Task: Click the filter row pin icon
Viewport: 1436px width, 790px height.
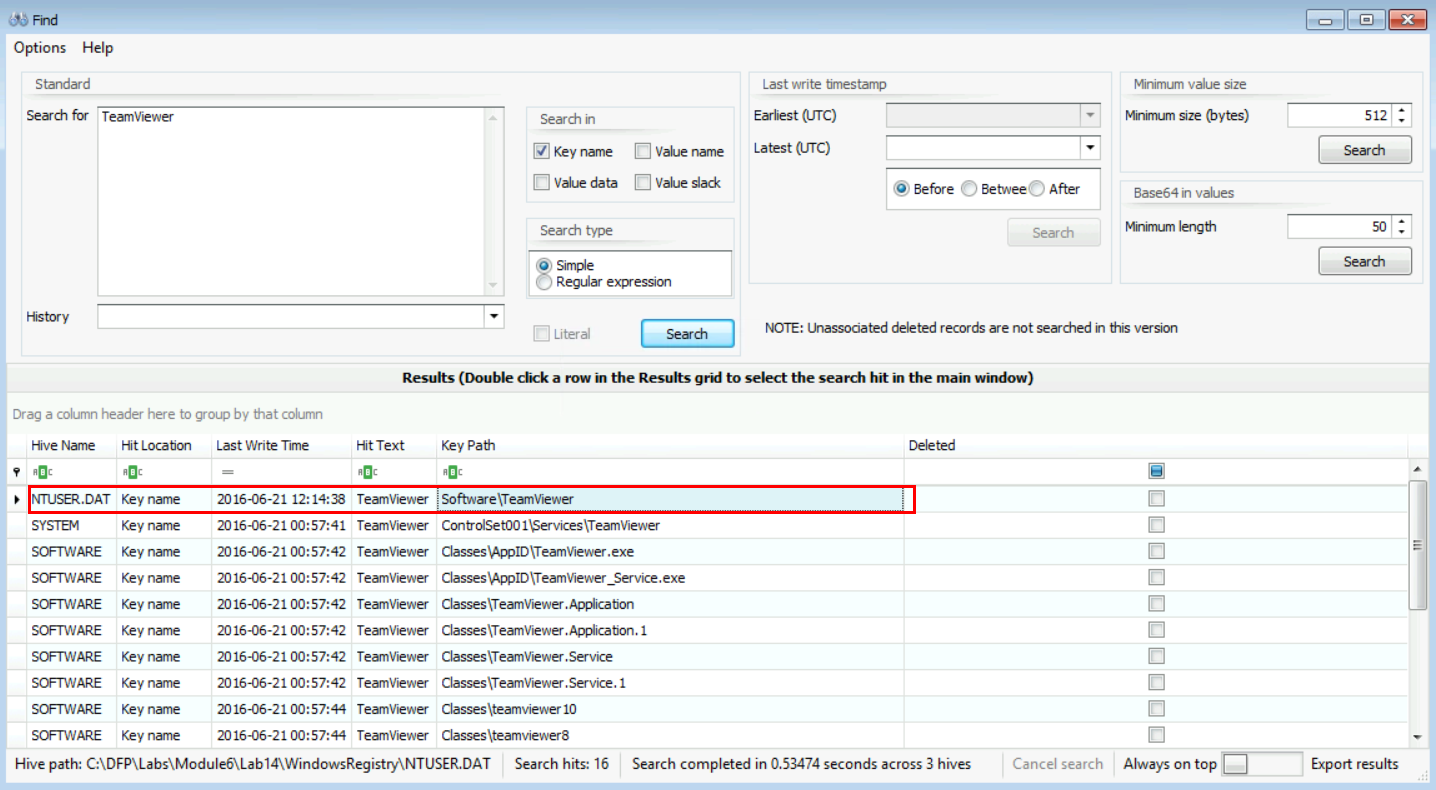Action: pyautogui.click(x=16, y=472)
